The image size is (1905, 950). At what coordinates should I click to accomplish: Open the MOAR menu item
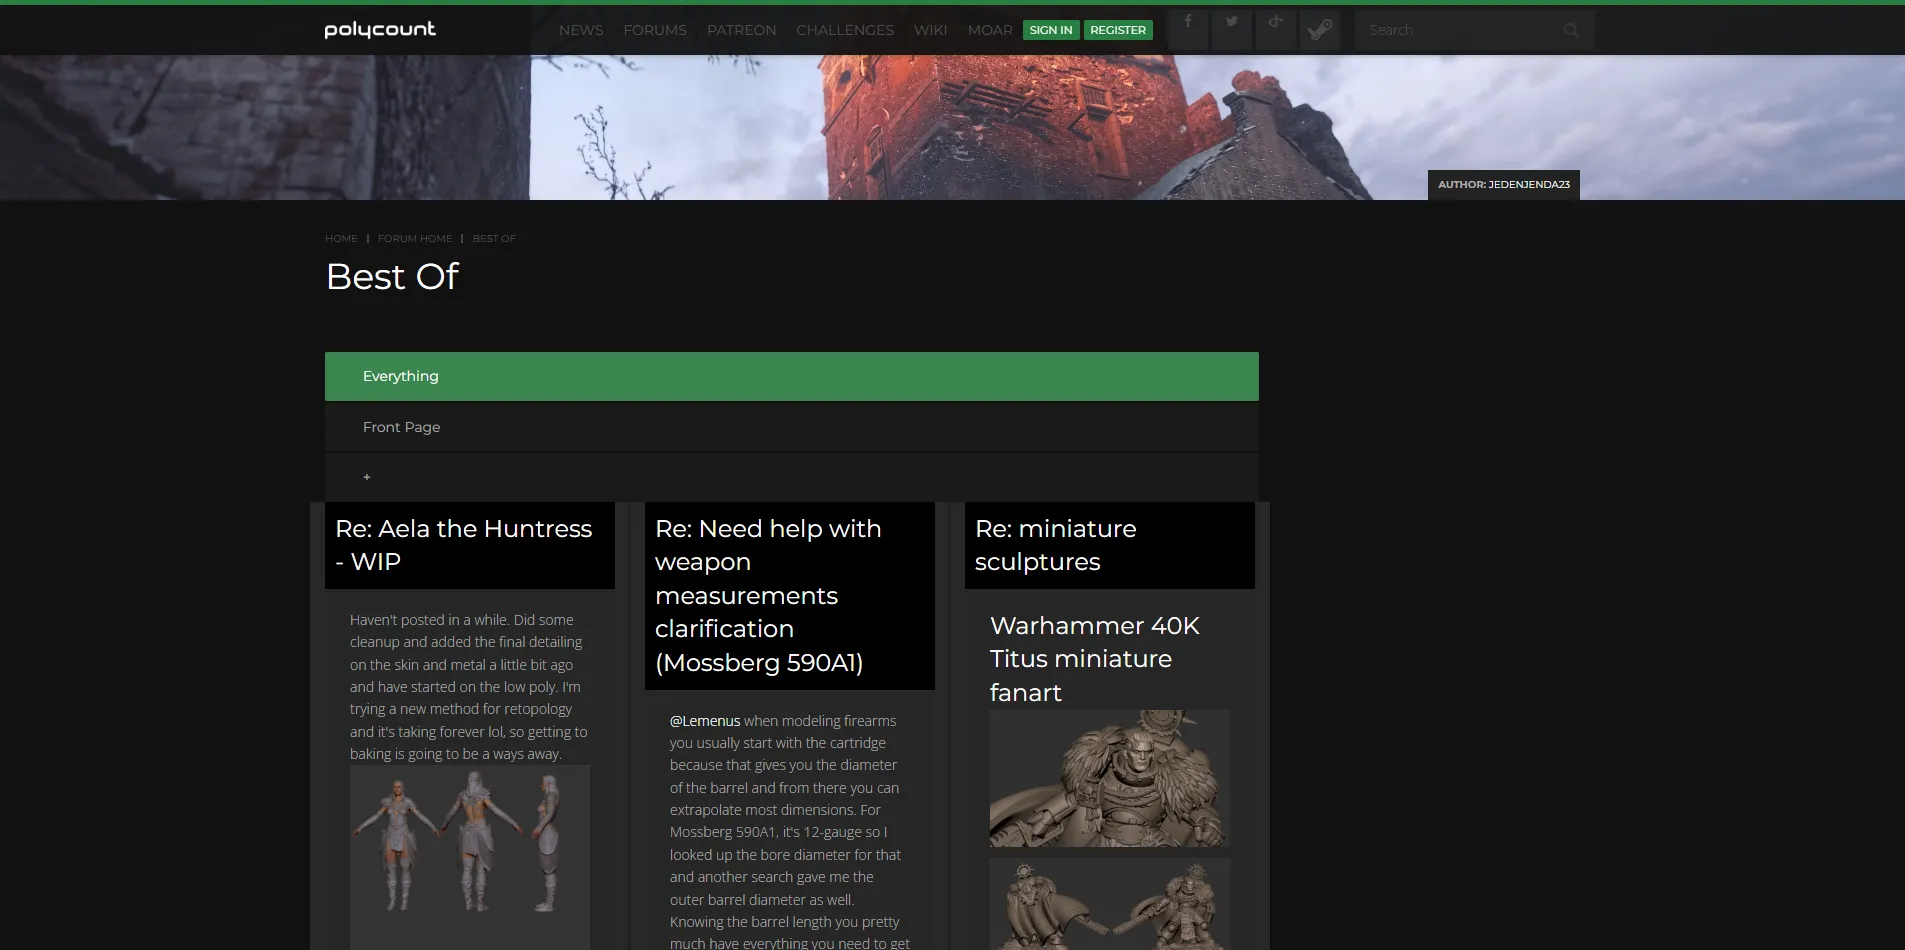[989, 30]
